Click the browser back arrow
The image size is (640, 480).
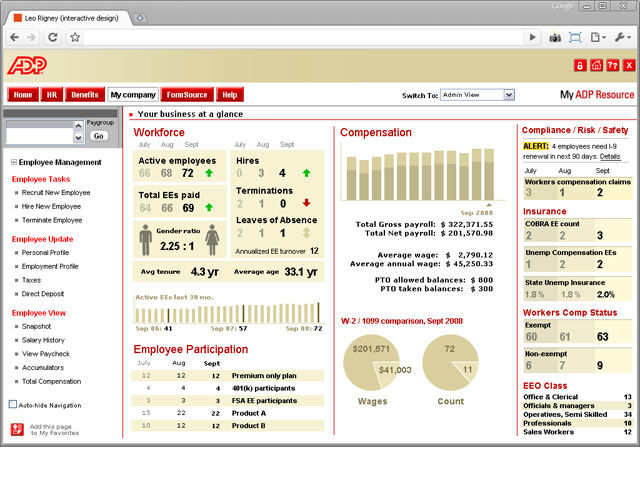pos(14,38)
